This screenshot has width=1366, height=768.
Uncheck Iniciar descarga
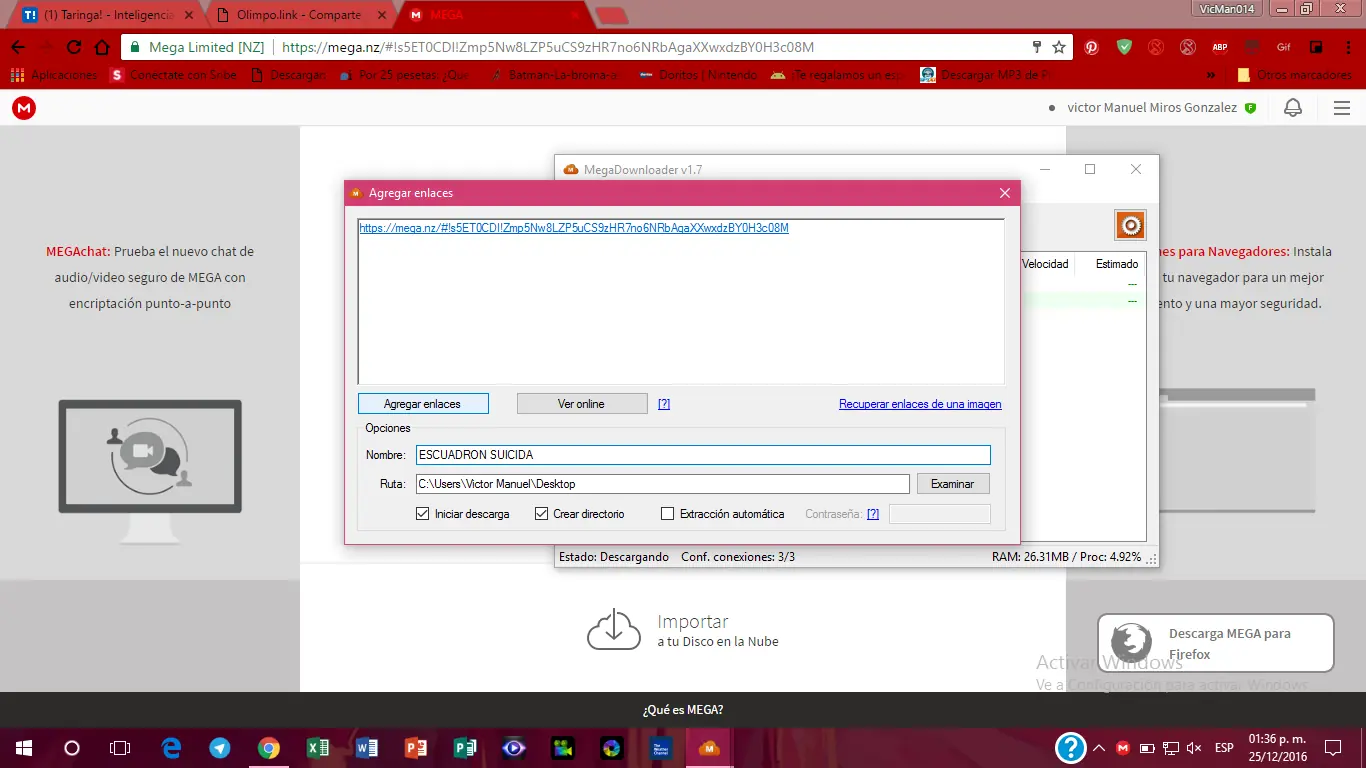point(423,514)
